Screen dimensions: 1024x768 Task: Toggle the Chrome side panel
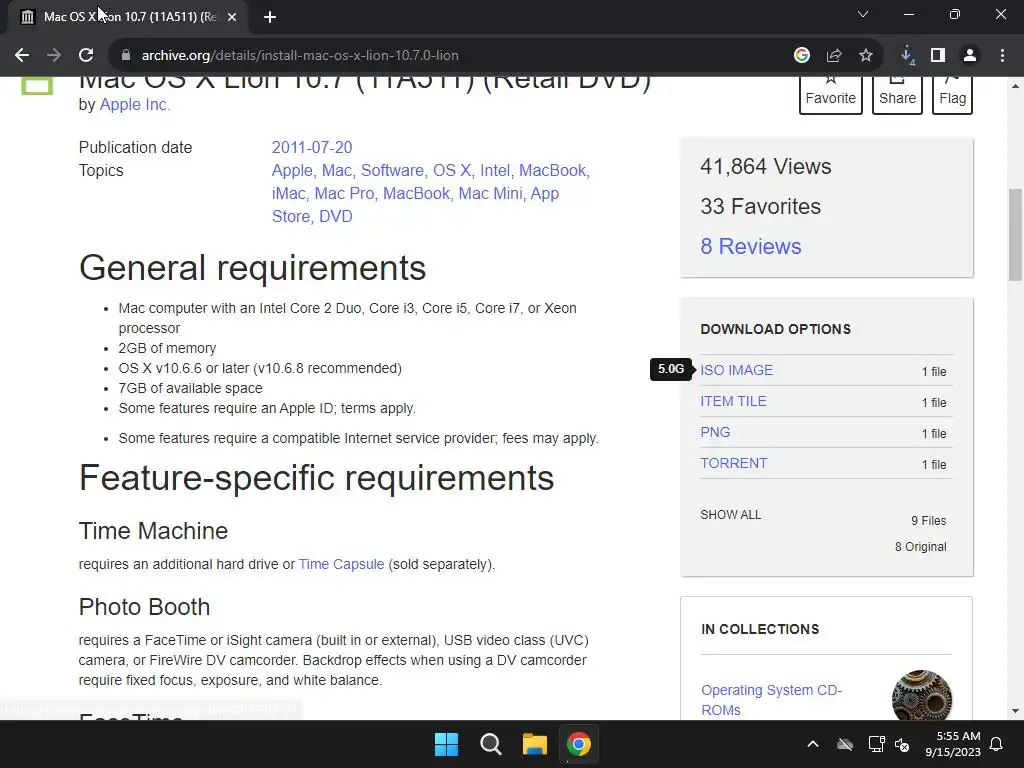pos(938,56)
